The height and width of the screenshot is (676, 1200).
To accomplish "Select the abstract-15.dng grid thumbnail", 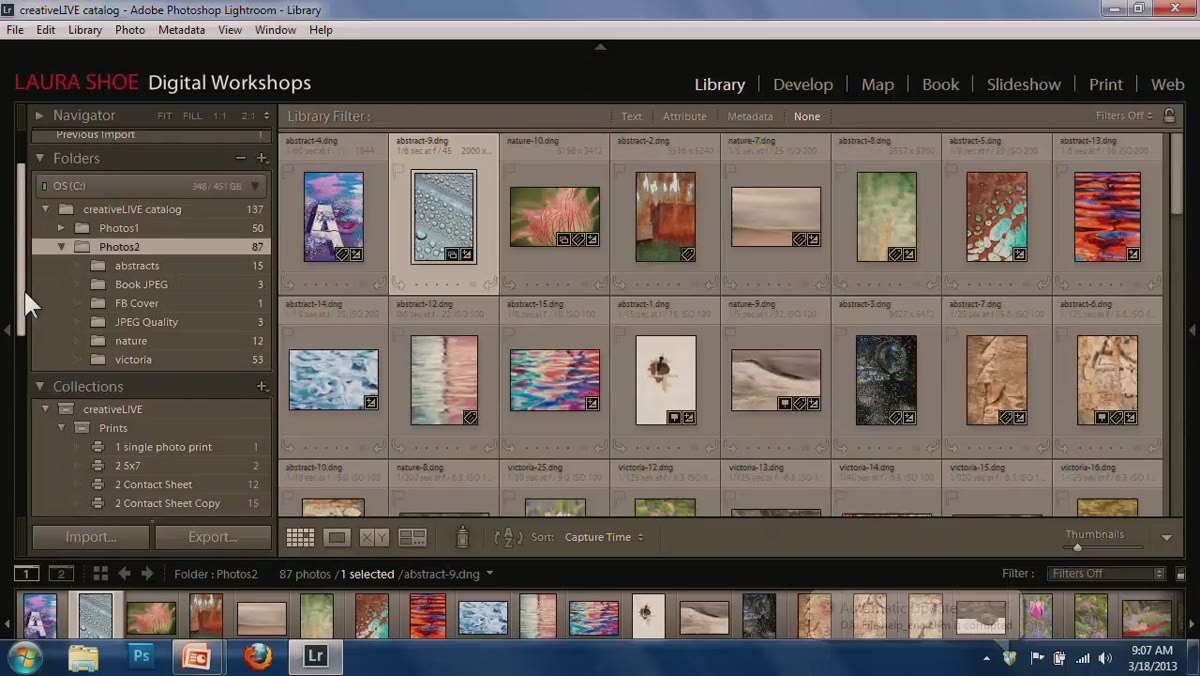I will 555,380.
